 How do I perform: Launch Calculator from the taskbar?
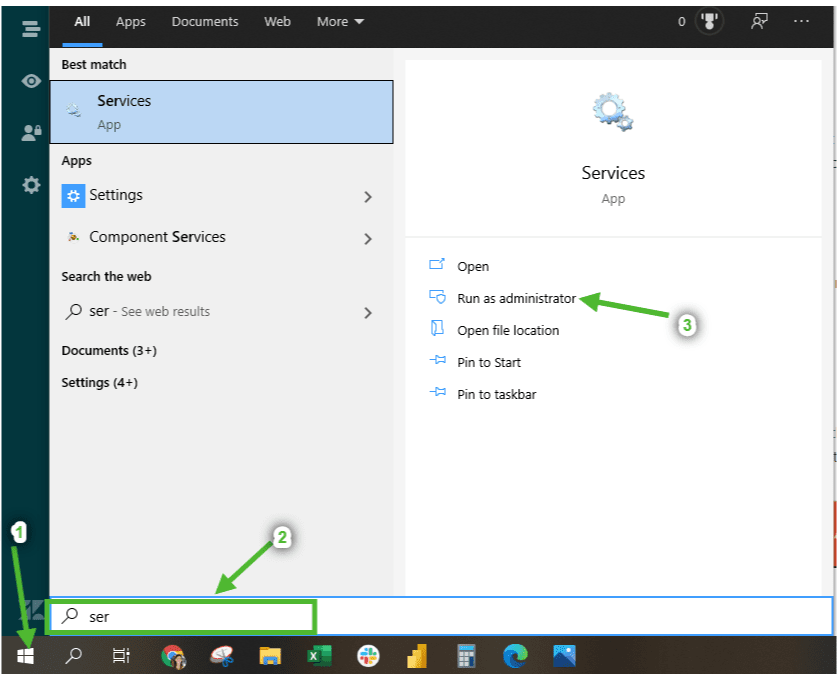coord(466,656)
